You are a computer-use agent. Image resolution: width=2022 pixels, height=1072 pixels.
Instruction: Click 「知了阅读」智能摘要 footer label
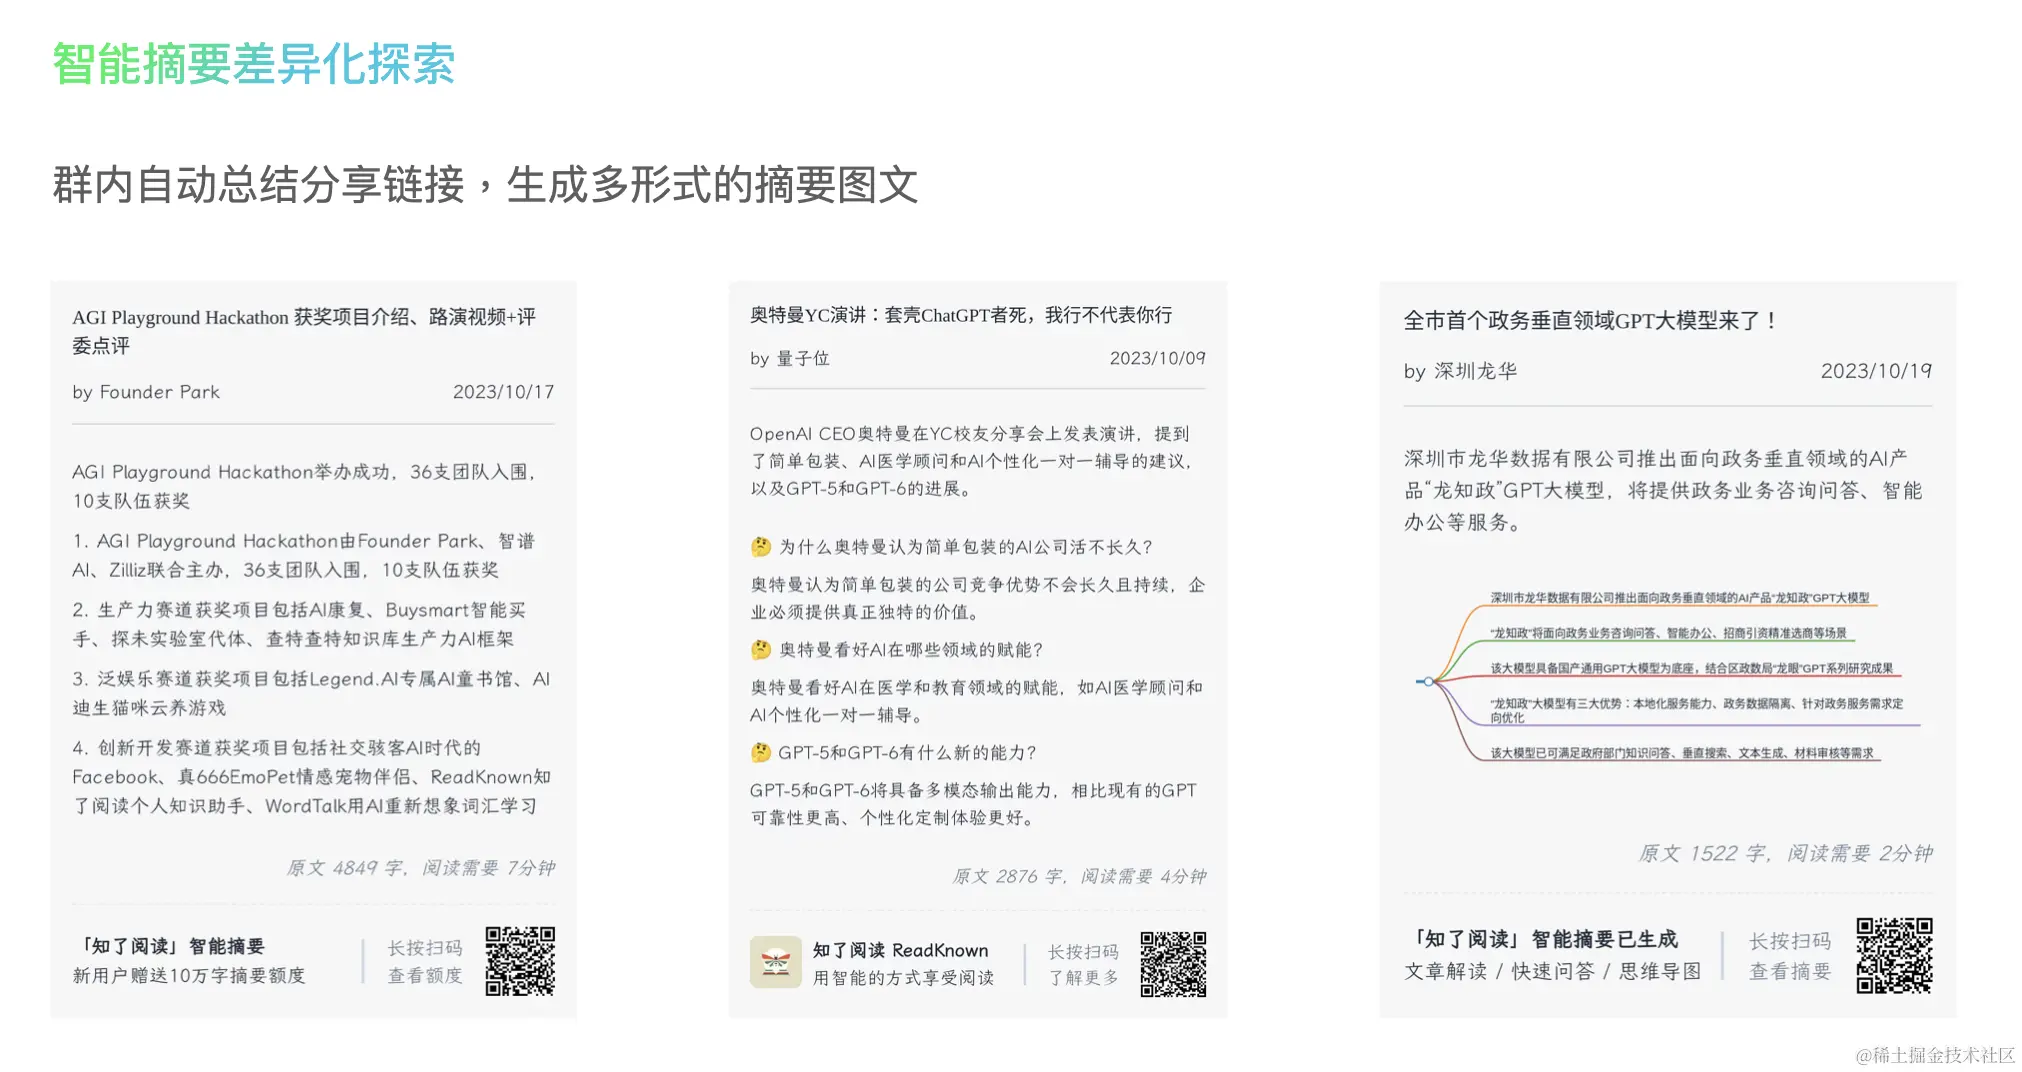[x=172, y=946]
